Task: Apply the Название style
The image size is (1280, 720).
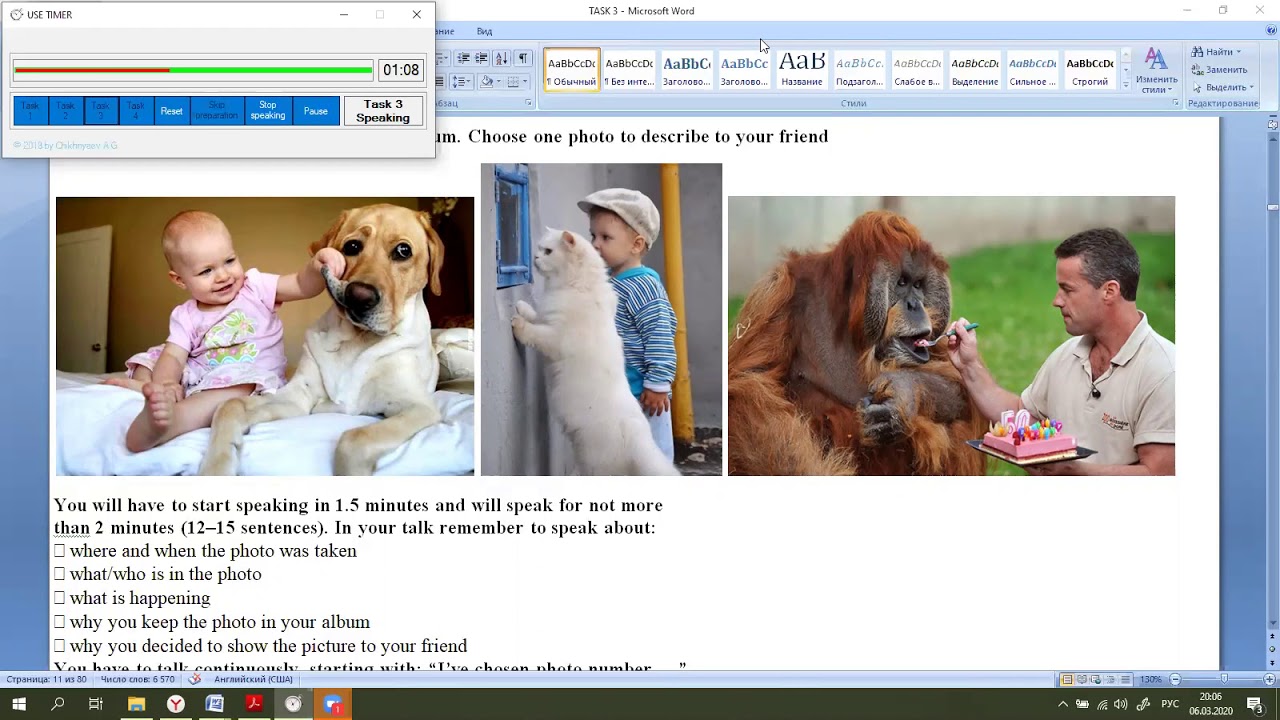Action: coord(802,70)
